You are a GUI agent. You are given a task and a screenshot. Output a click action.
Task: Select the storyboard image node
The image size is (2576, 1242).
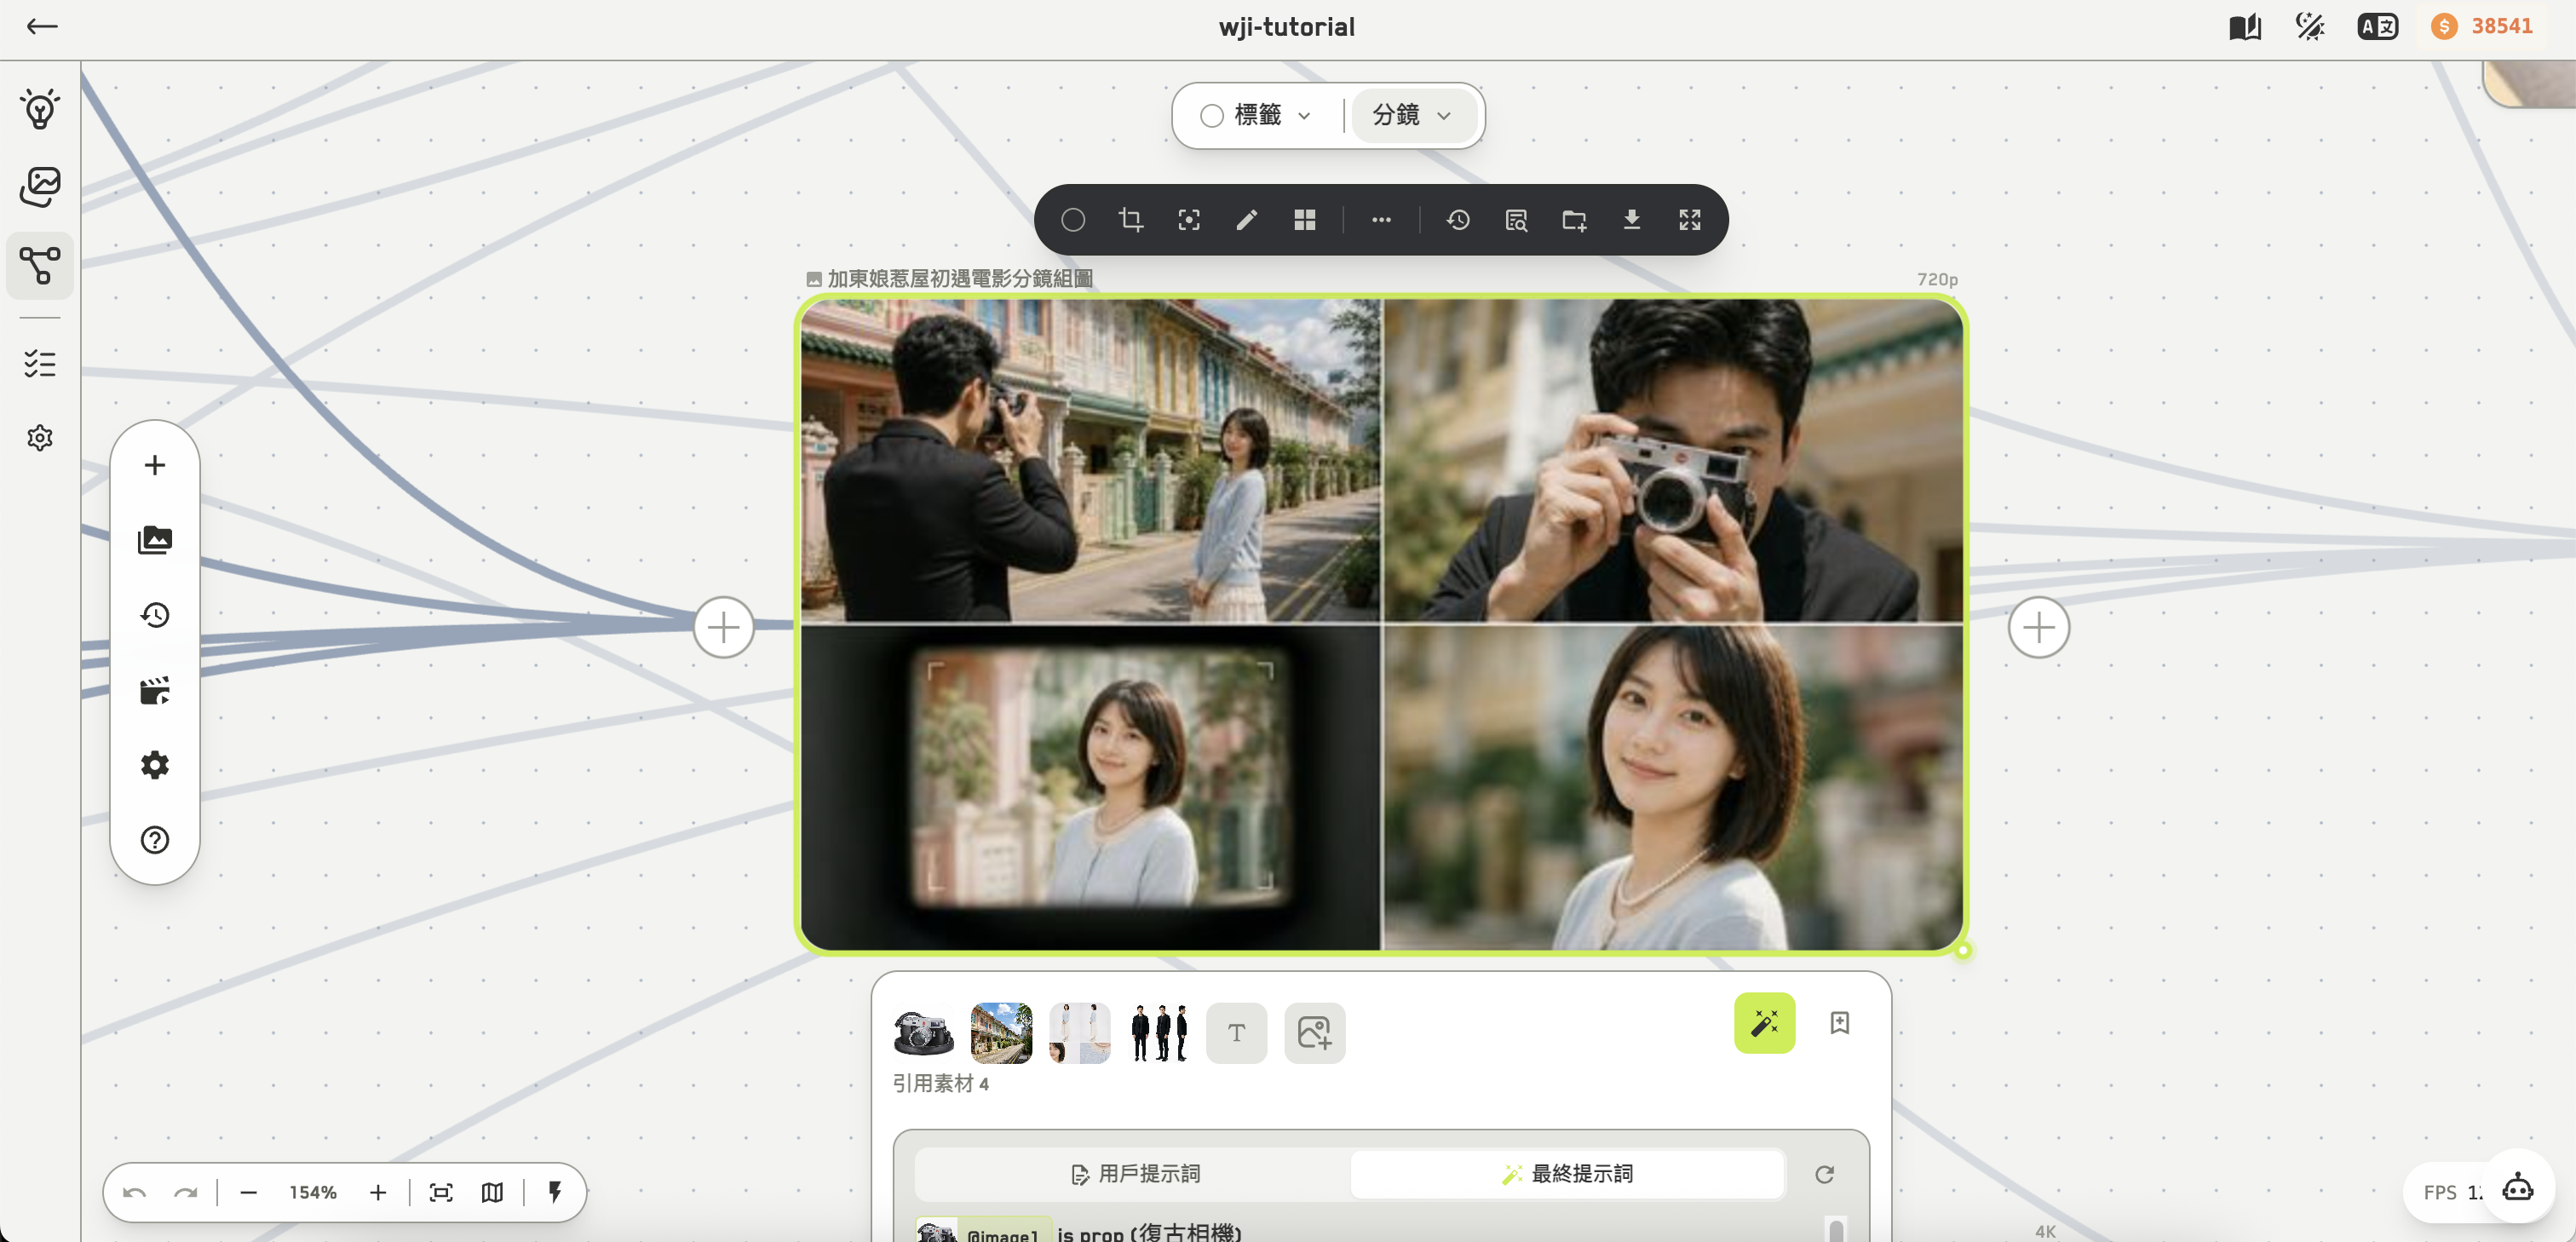(1382, 625)
